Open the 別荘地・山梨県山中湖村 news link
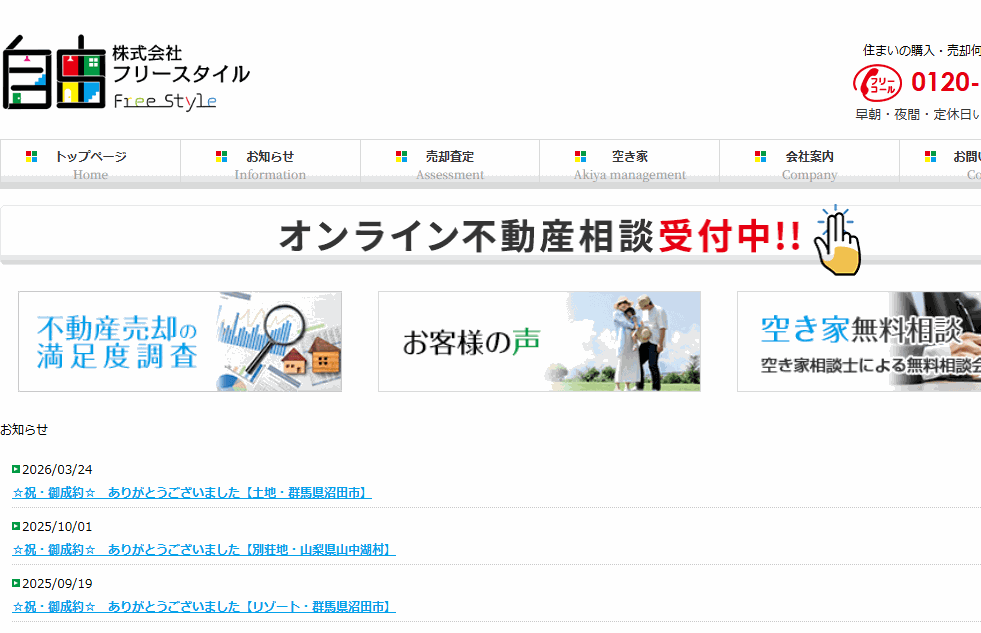Screen dimensions: 981x633 point(204,550)
